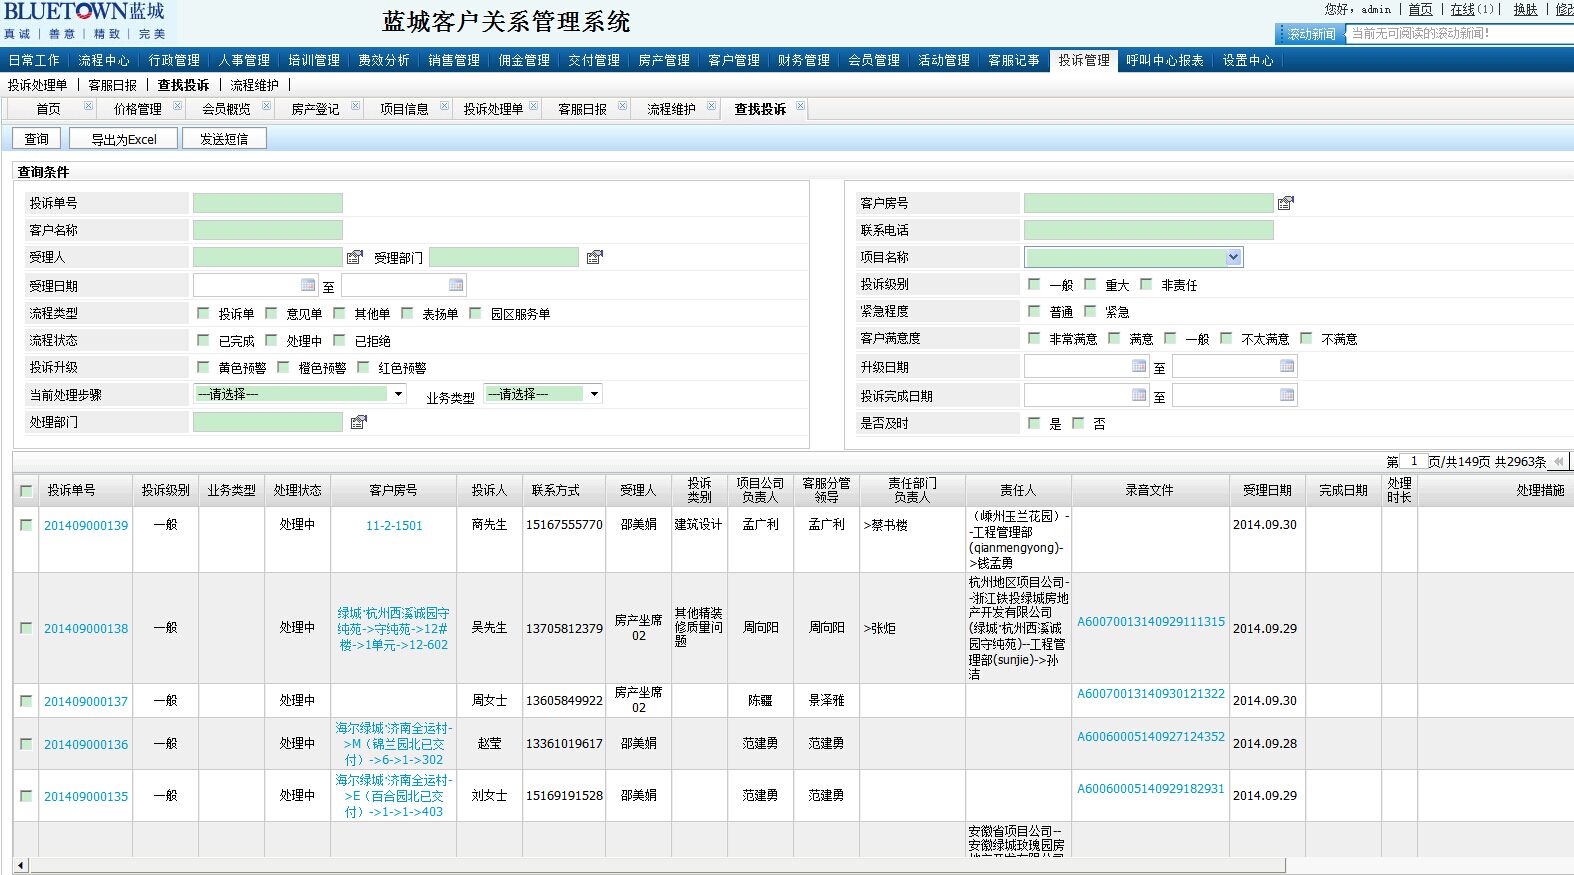Enable the 红色预警 checkbox

point(363,367)
